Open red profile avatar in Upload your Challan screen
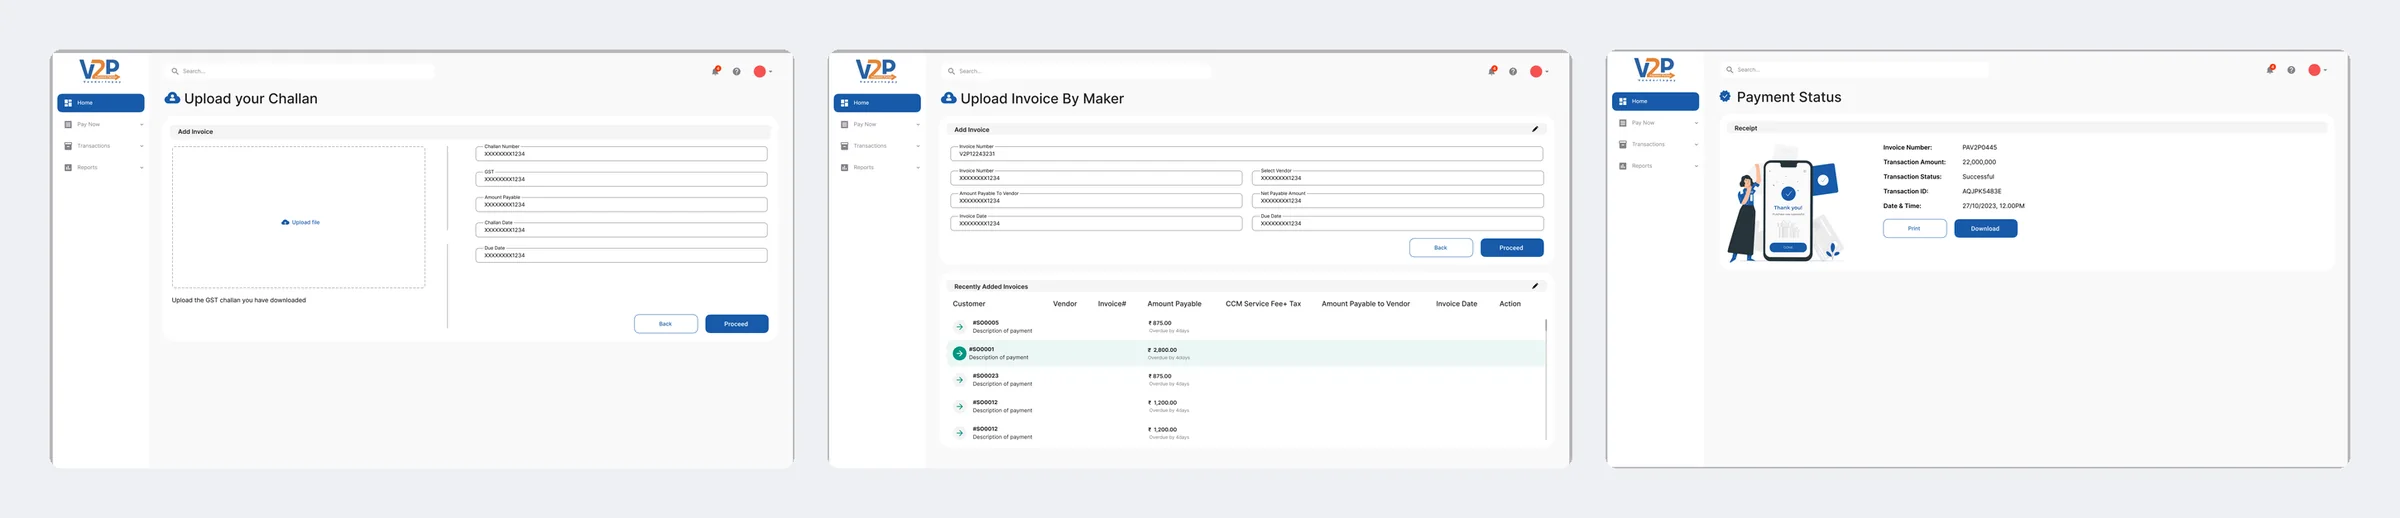This screenshot has width=2400, height=518. (x=760, y=71)
